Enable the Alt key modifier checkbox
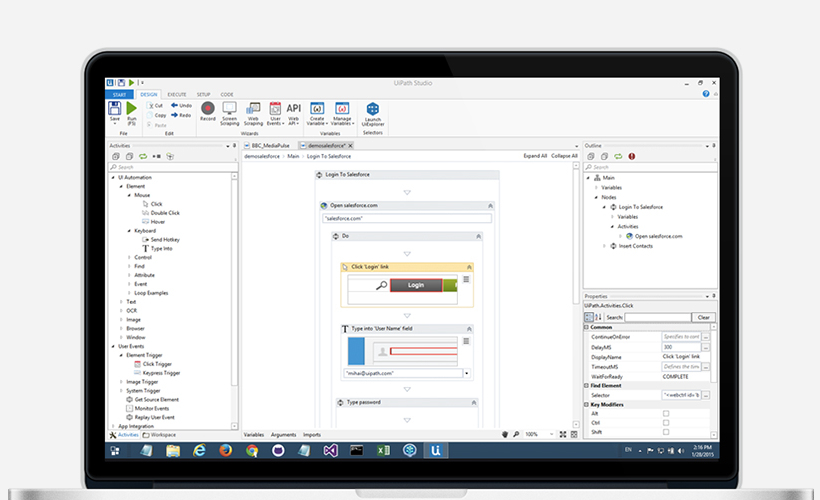 coord(666,412)
